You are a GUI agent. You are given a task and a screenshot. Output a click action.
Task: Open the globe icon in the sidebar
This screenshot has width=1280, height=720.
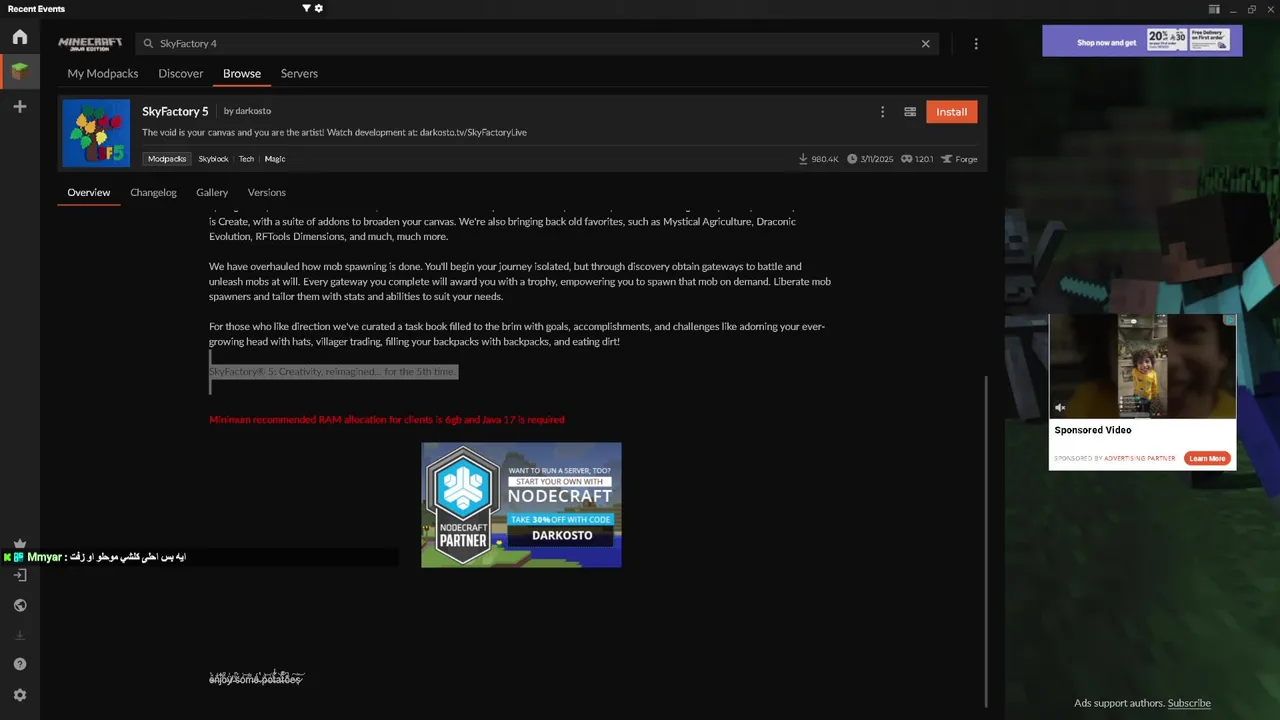(20, 605)
